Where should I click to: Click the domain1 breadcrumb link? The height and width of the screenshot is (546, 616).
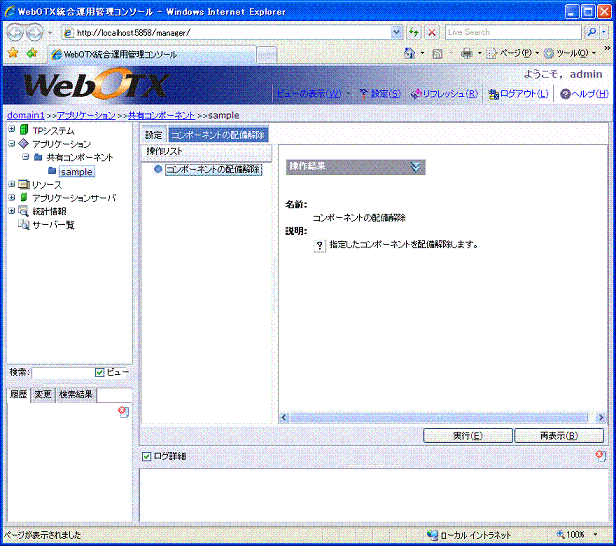tap(25, 116)
